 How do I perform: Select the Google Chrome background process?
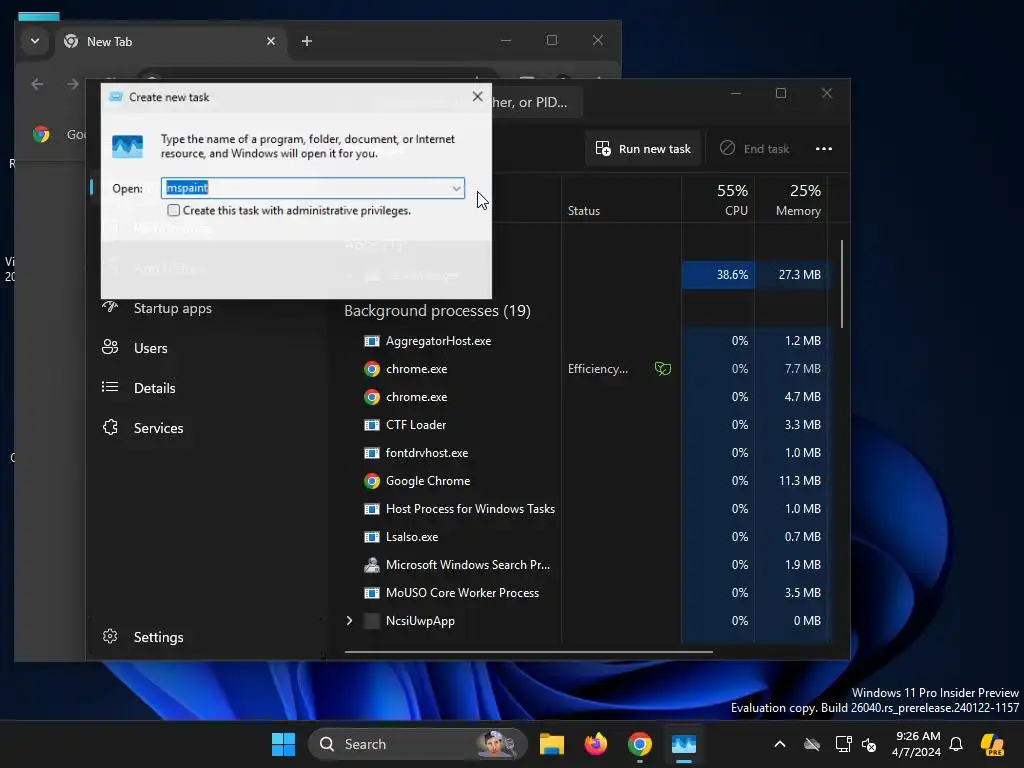click(x=428, y=481)
